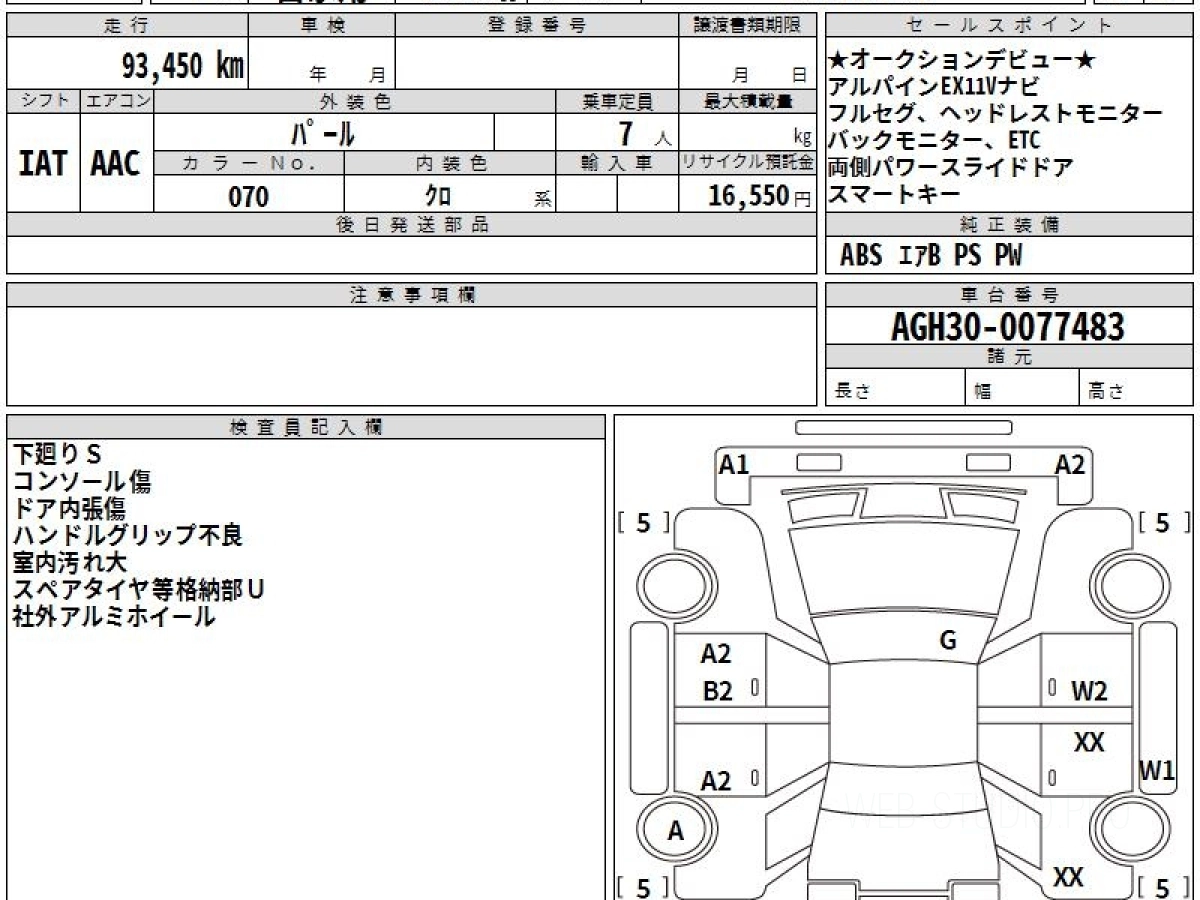Screen dimensions: 1200x900
Task: Click the mileage value 93,450 km
Action: point(182,66)
